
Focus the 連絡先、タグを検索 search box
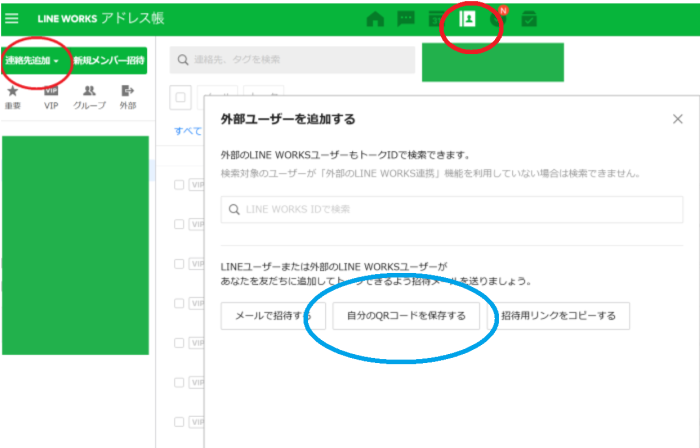pyautogui.click(x=292, y=60)
